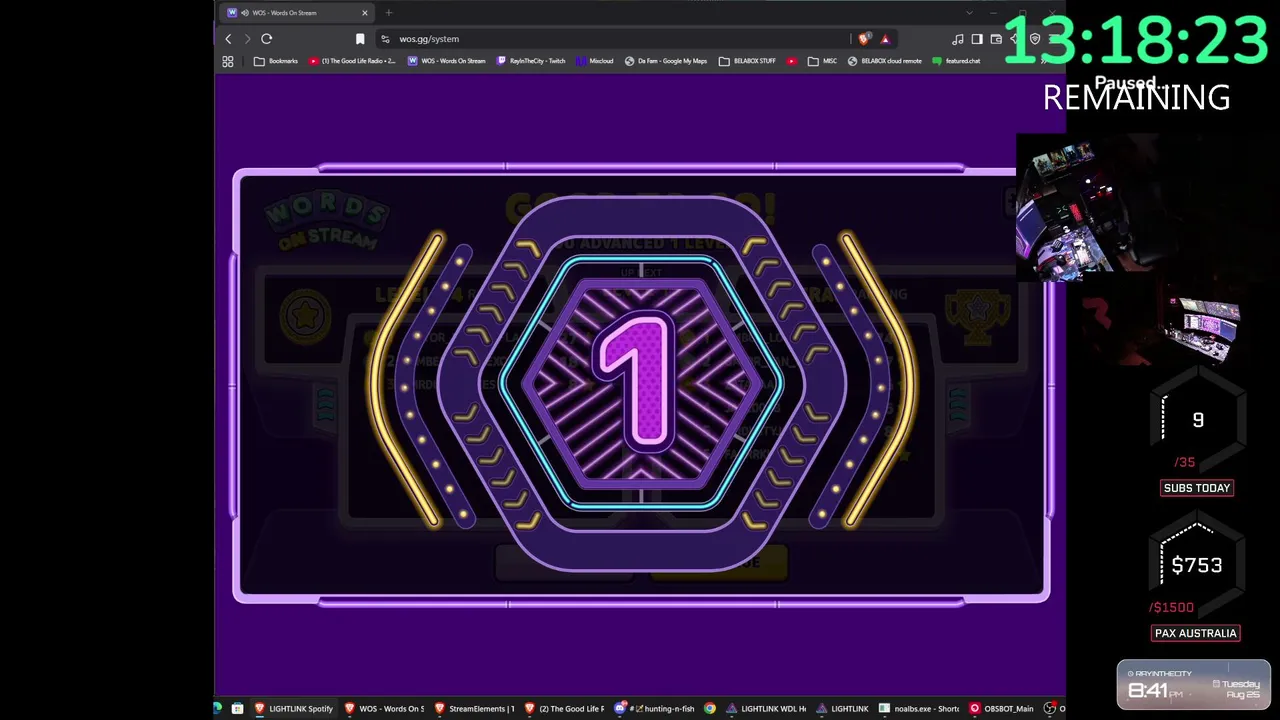Viewport: 1280px width, 720px height.
Task: Click the Microsoft Edge taskbar icon
Action: coord(218,709)
